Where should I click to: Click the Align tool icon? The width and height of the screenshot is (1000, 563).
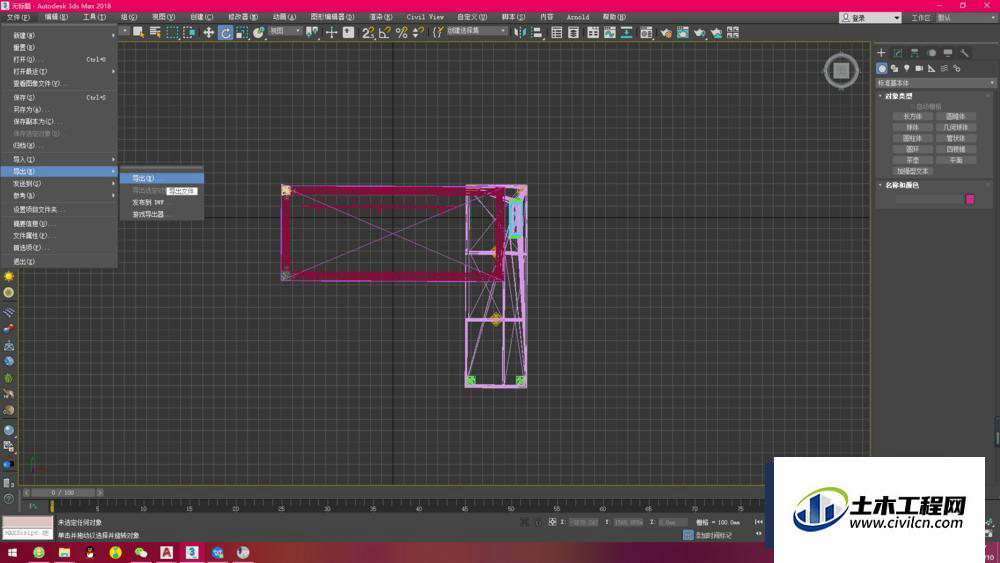537,33
